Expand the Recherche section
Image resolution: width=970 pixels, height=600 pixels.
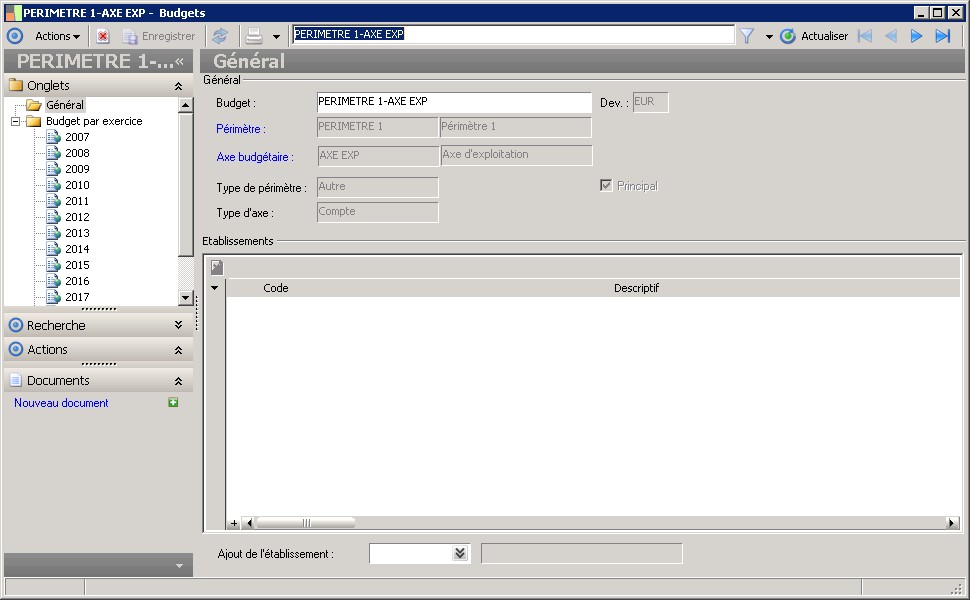point(178,325)
